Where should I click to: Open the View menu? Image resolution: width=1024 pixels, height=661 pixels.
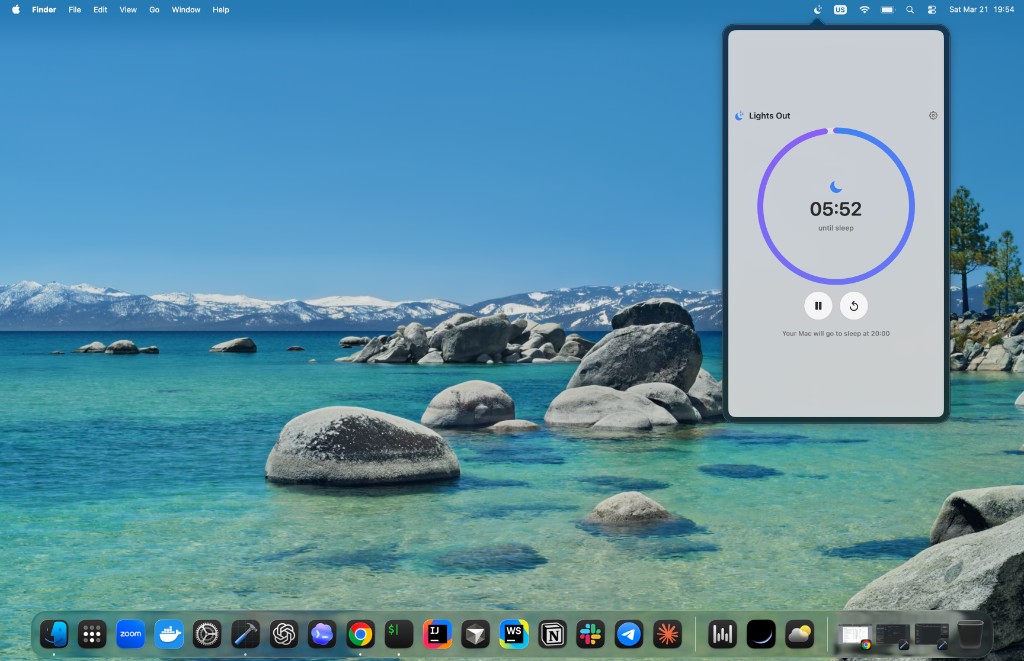(x=128, y=10)
